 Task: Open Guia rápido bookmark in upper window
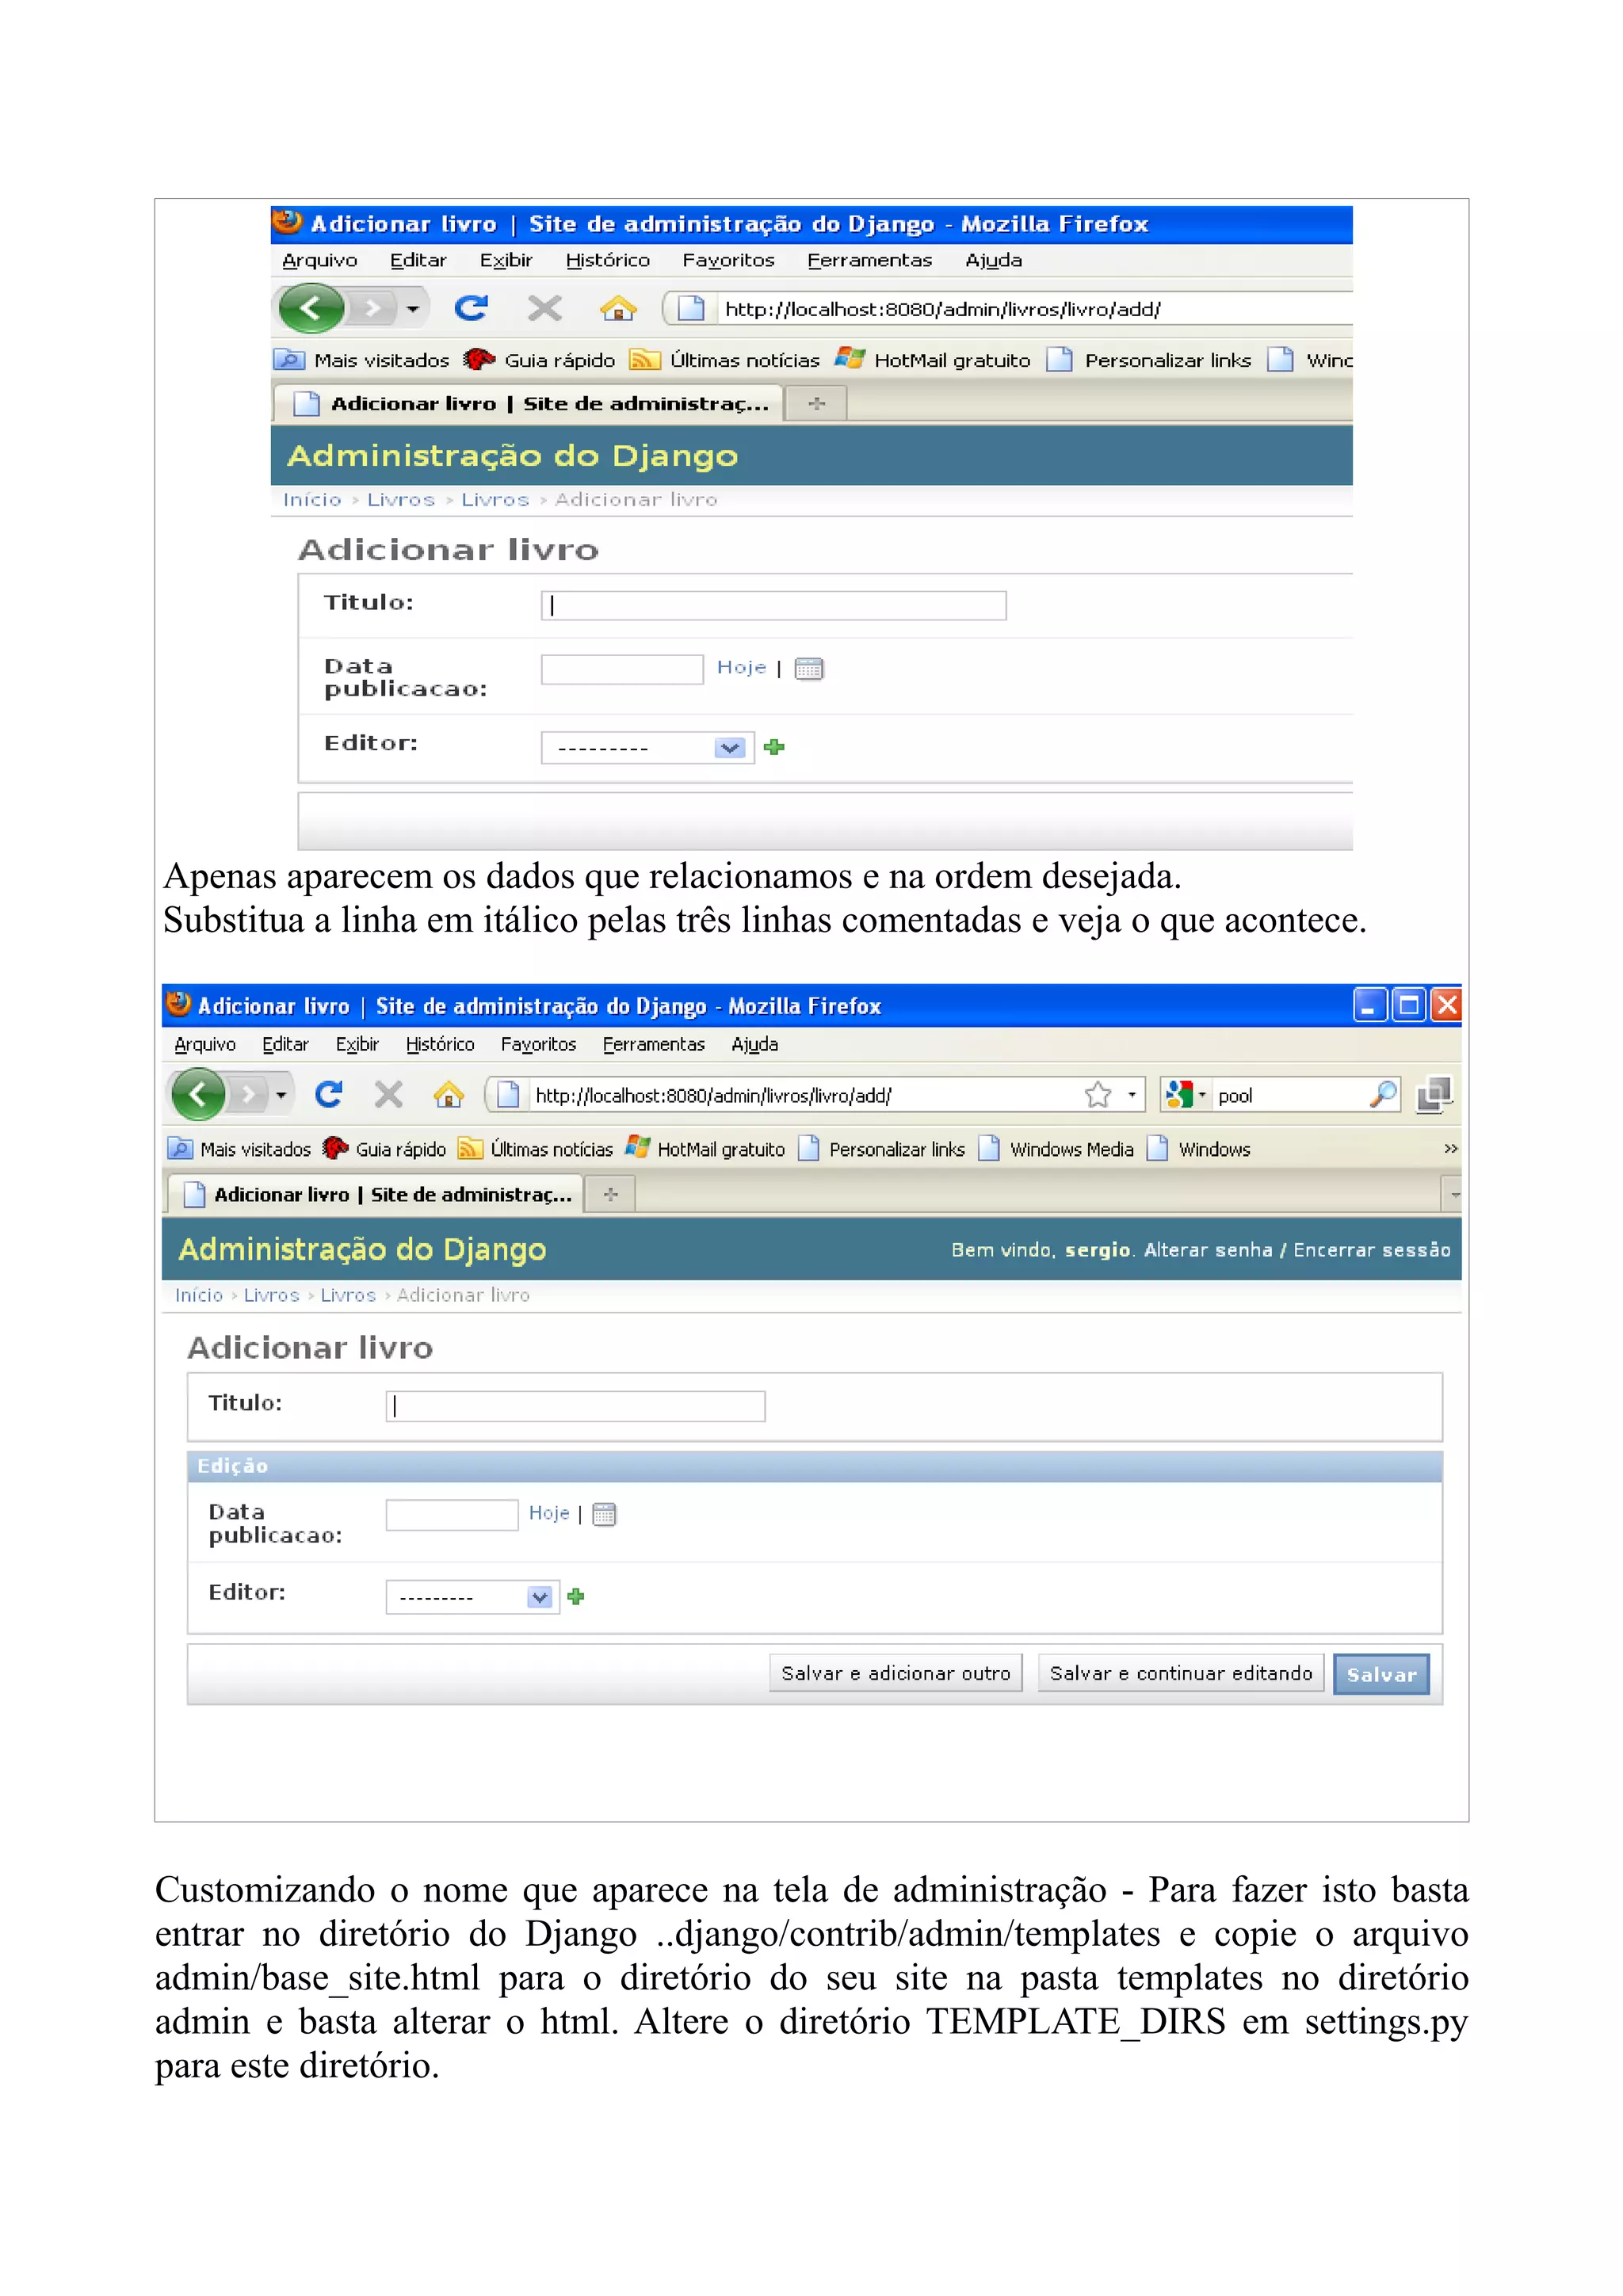tap(540, 360)
